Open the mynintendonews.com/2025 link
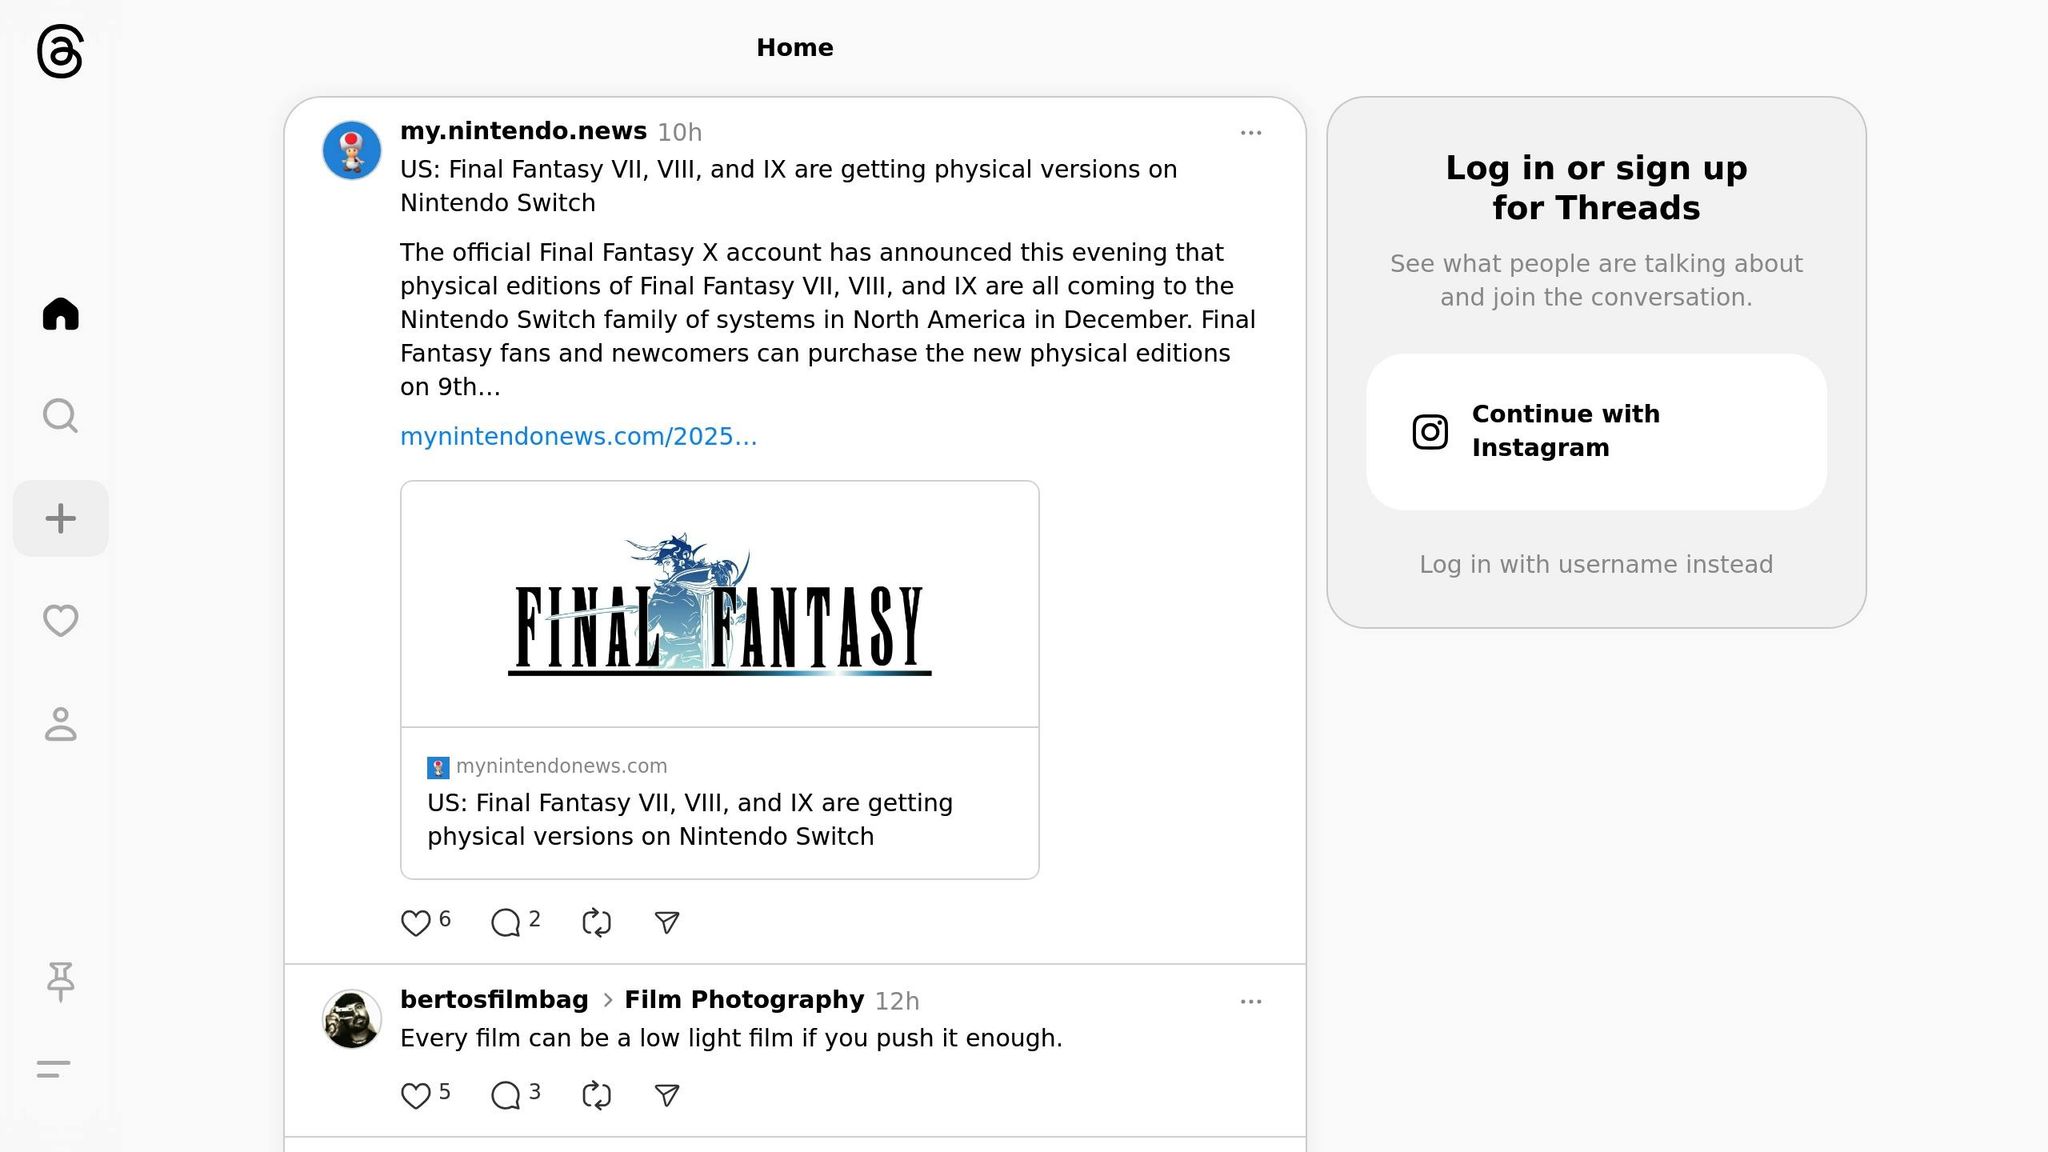This screenshot has height=1152, width=2048. (x=579, y=437)
